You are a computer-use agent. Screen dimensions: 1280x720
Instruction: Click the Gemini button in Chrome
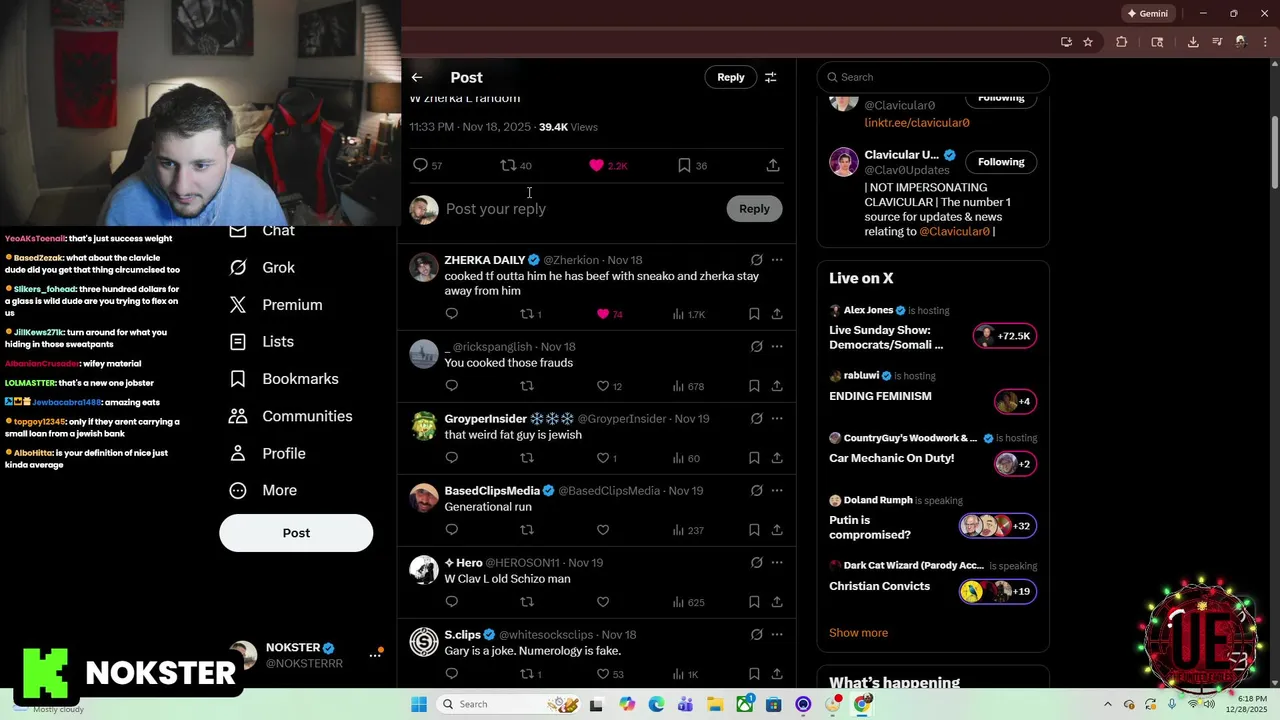[1148, 14]
